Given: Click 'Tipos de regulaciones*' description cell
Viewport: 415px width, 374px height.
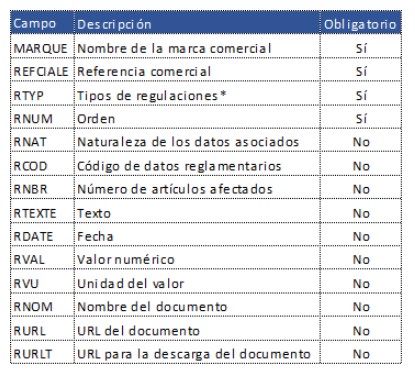Looking at the screenshot, I should 197,94.
